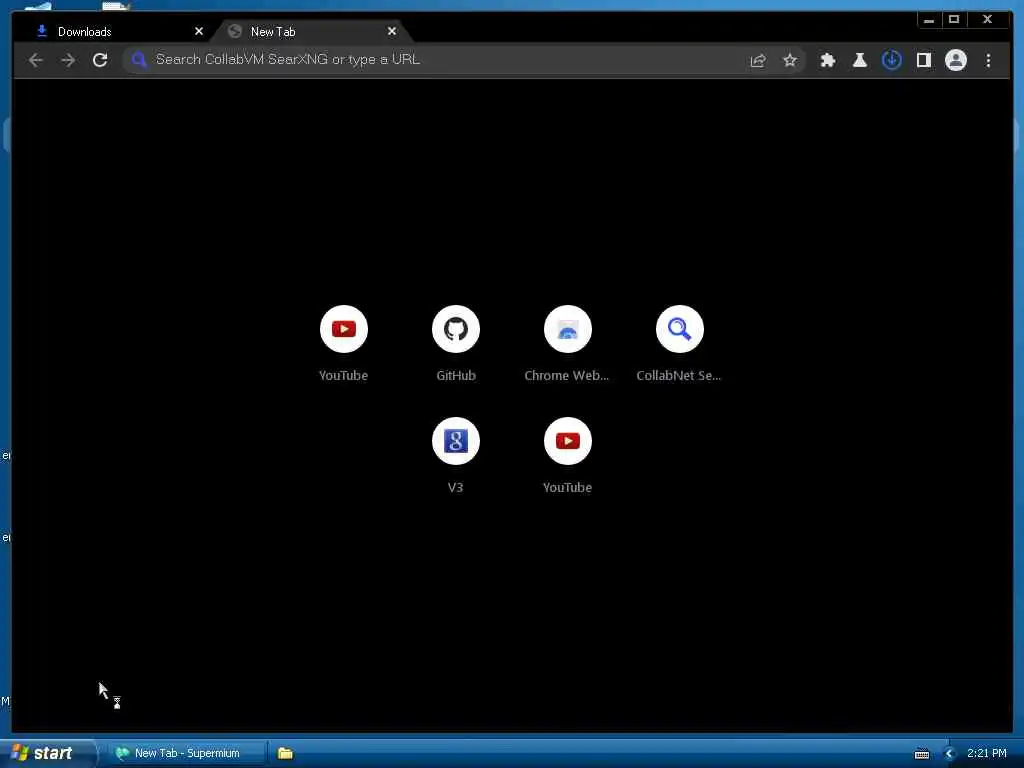This screenshot has height=768, width=1024.
Task: Minimize the Supermium window
Action: [x=929, y=20]
